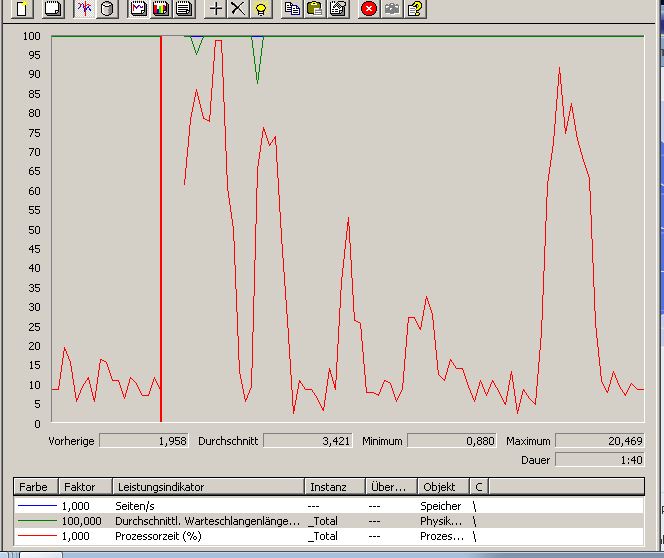Delete selected counter with X icon
This screenshot has height=558, width=664.
pyautogui.click(x=238, y=8)
